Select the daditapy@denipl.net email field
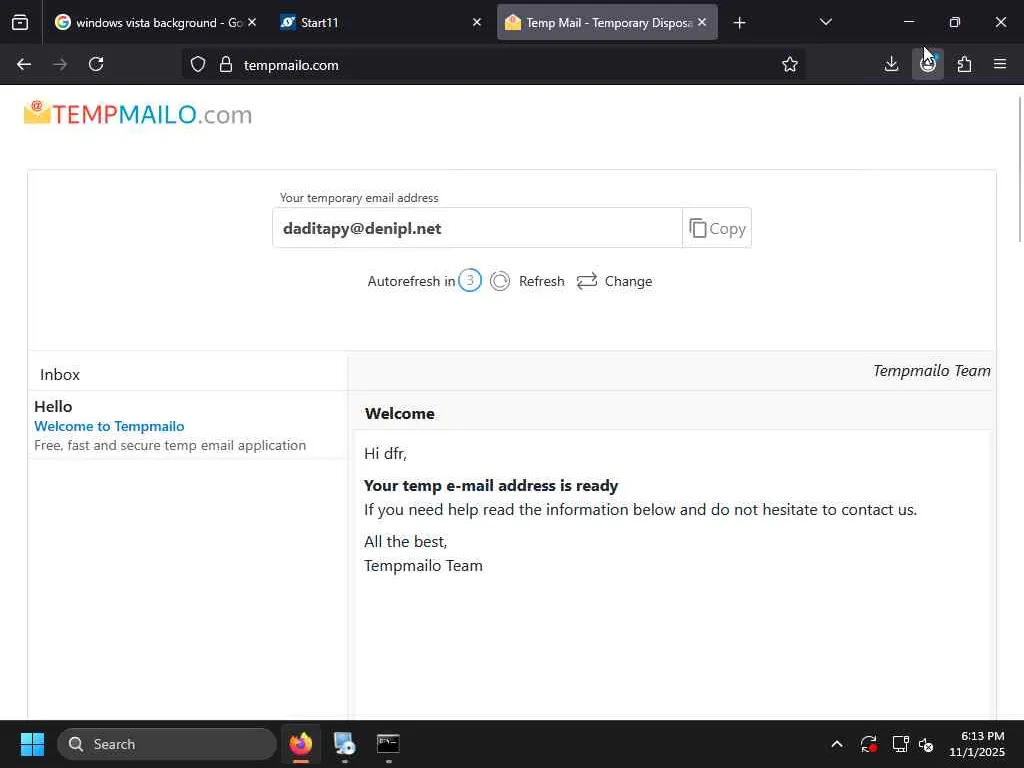 (477, 228)
